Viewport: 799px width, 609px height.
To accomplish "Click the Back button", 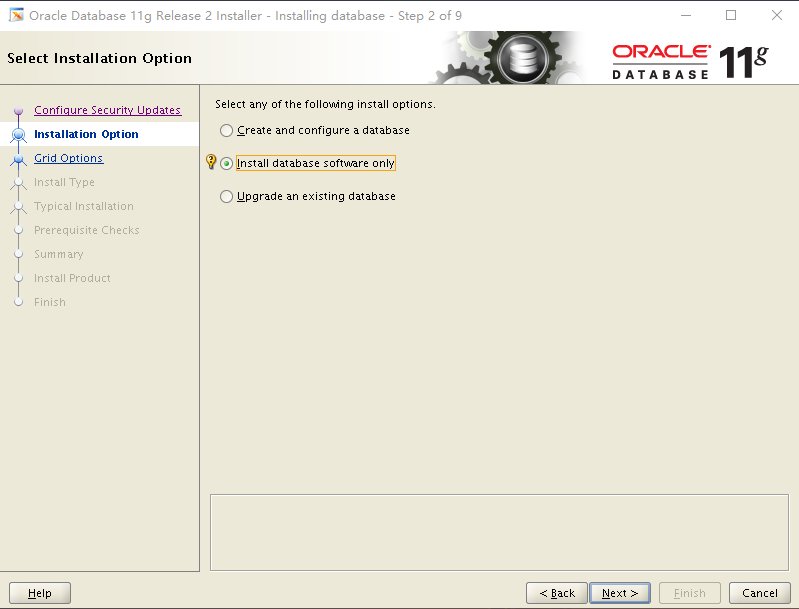I will [x=556, y=593].
